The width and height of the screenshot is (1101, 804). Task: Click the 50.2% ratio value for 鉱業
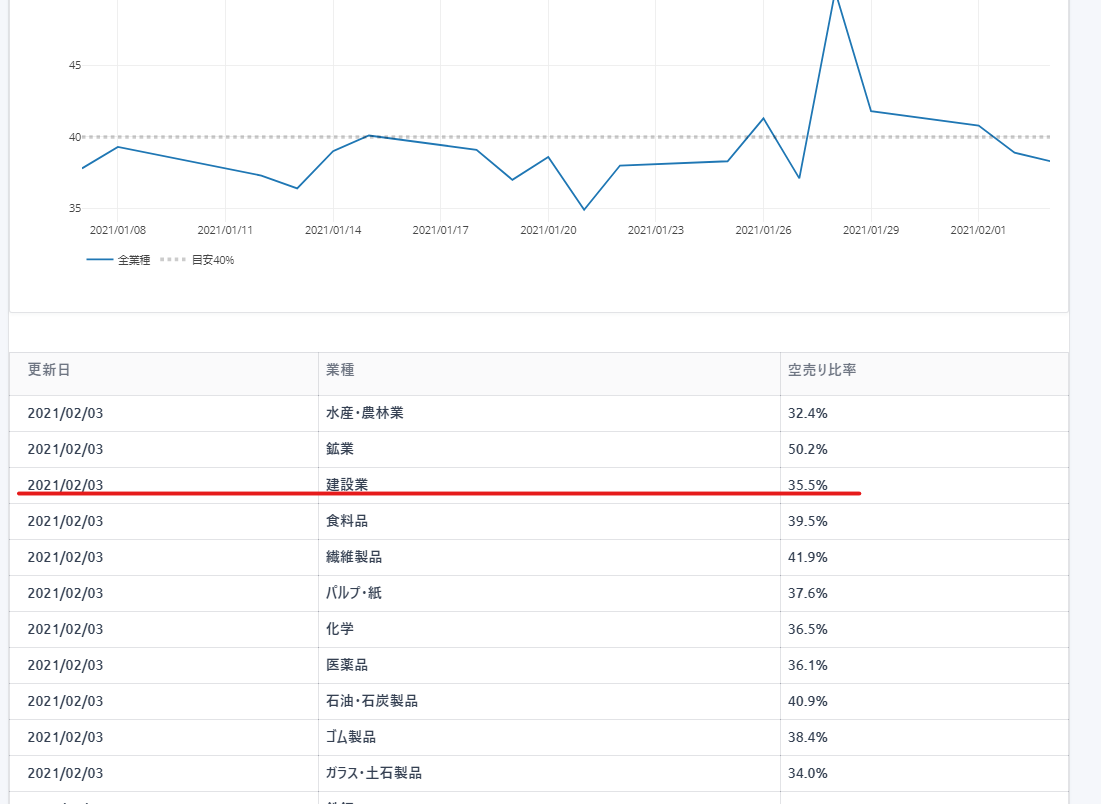[808, 449]
